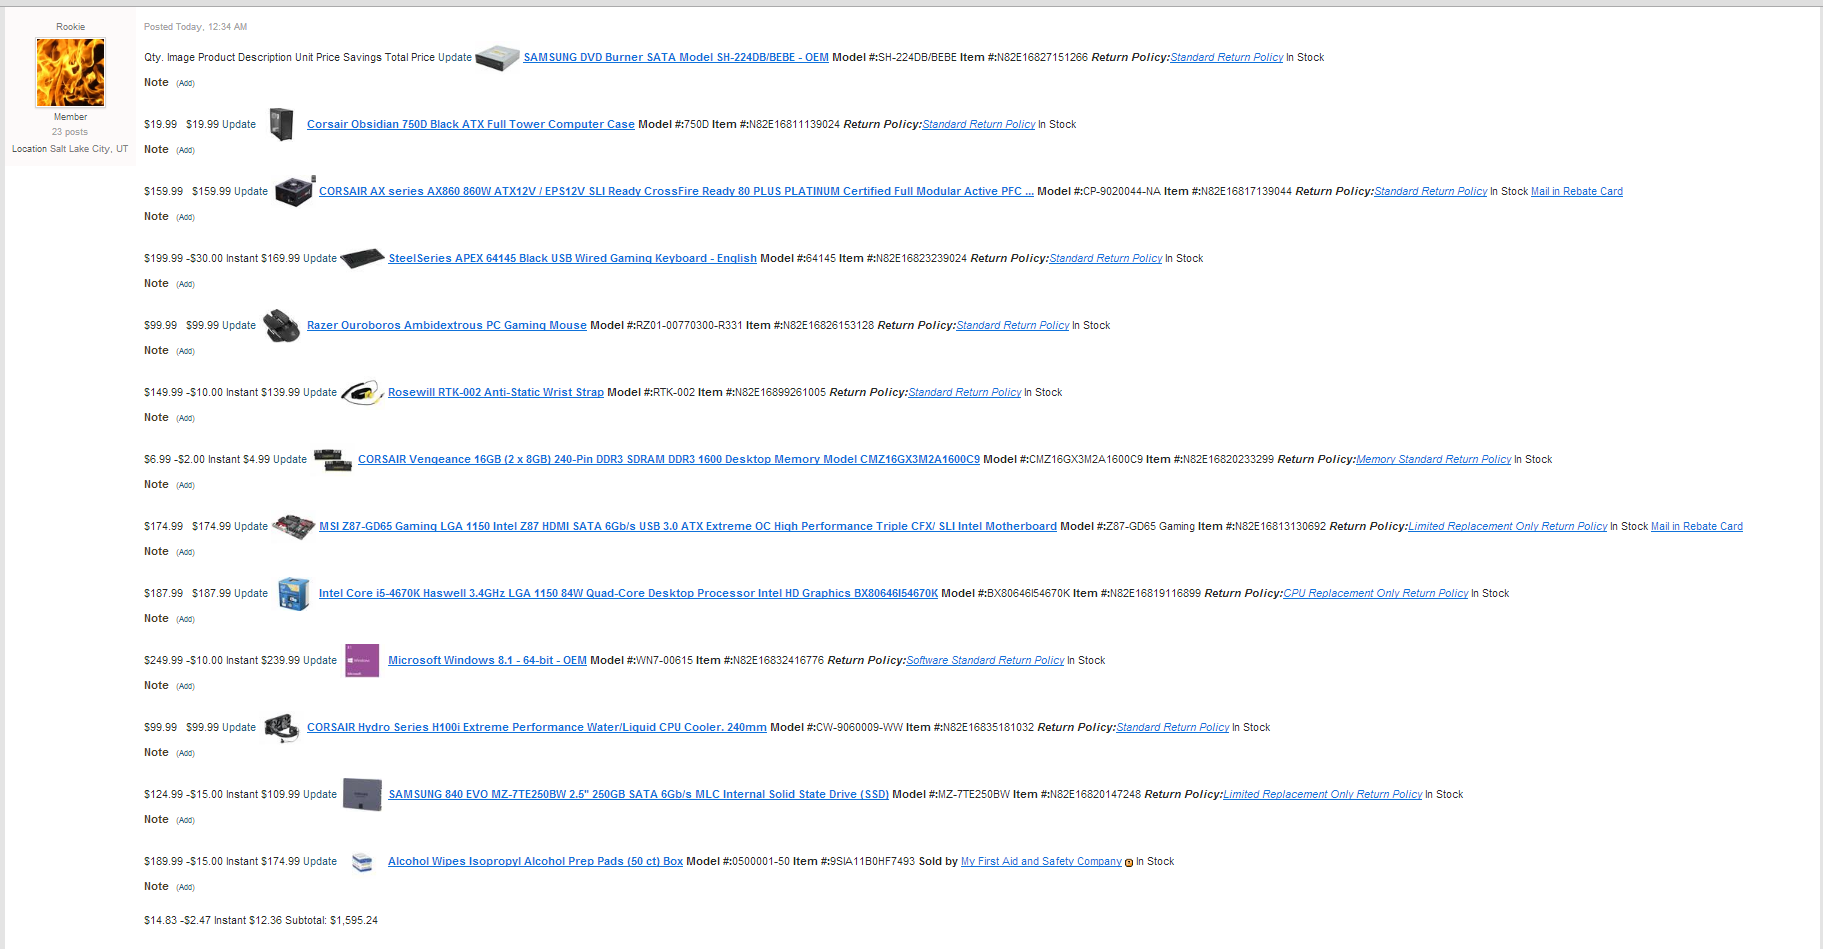This screenshot has height=949, width=1823.
Task: Click the CPU Replacement Only Return Policy link
Action: point(1376,594)
